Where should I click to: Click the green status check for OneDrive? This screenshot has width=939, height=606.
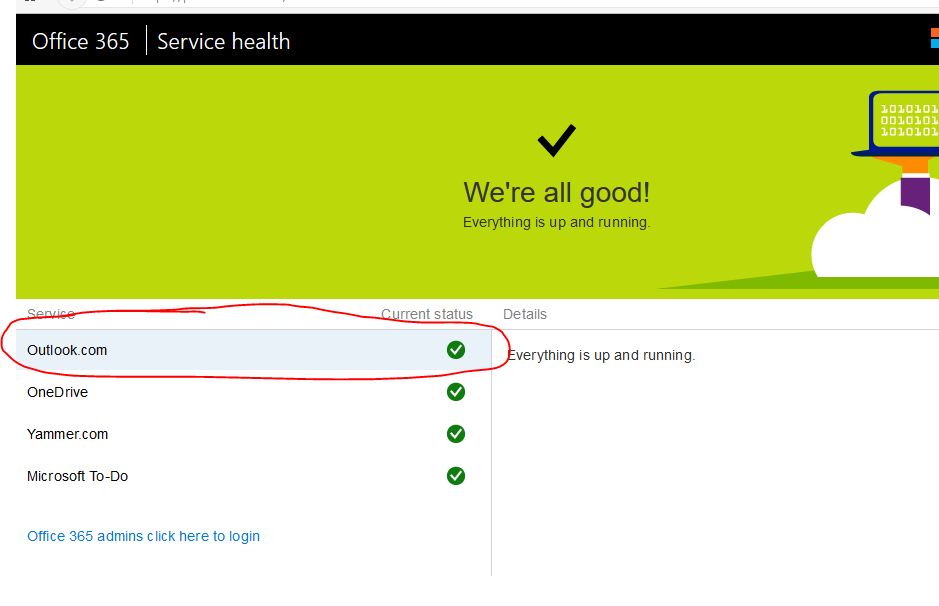456,392
